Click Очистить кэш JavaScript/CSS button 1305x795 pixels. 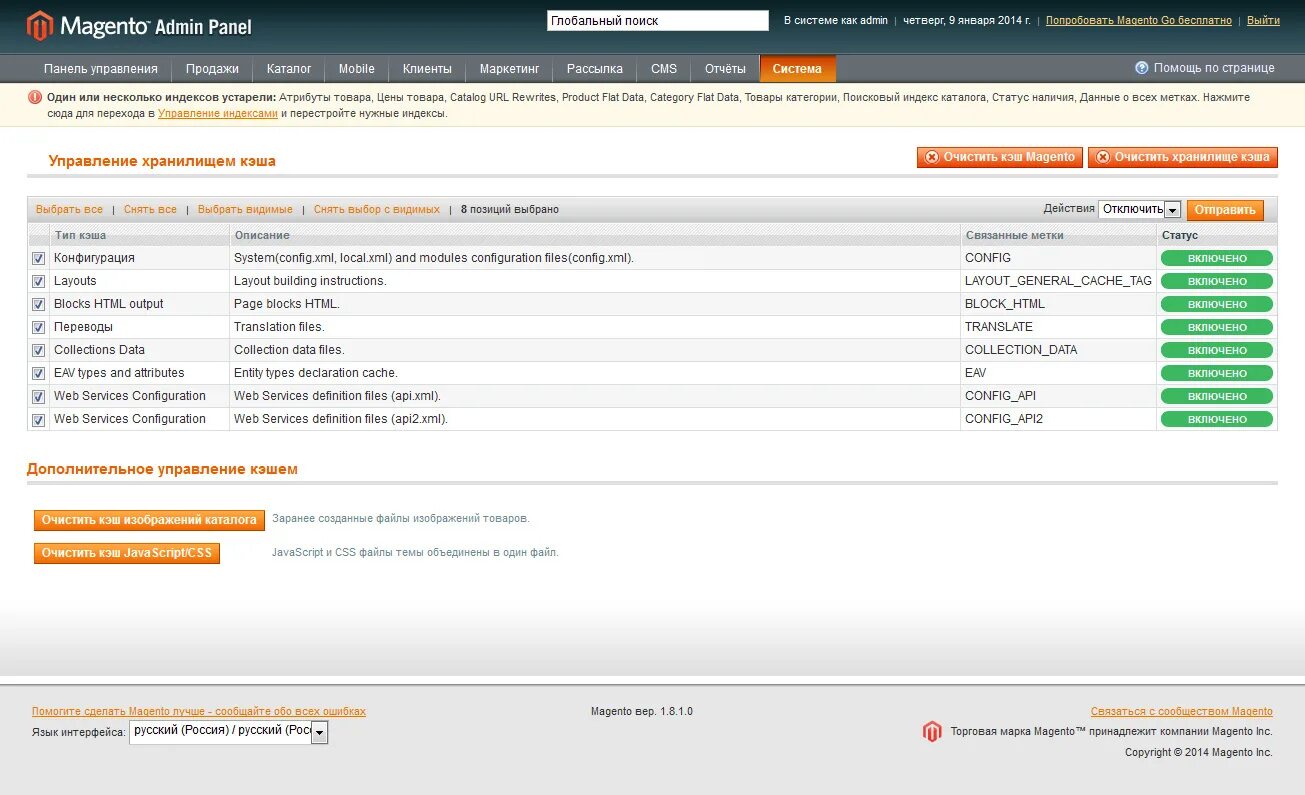click(x=127, y=553)
